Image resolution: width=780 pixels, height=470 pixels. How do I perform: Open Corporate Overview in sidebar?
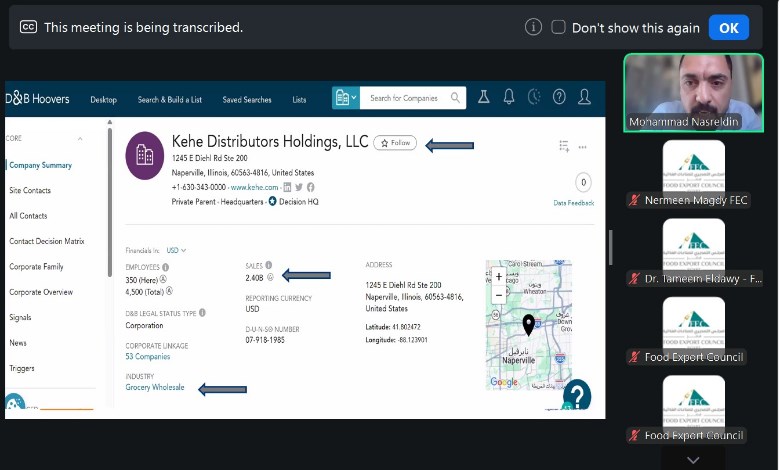coord(41,292)
